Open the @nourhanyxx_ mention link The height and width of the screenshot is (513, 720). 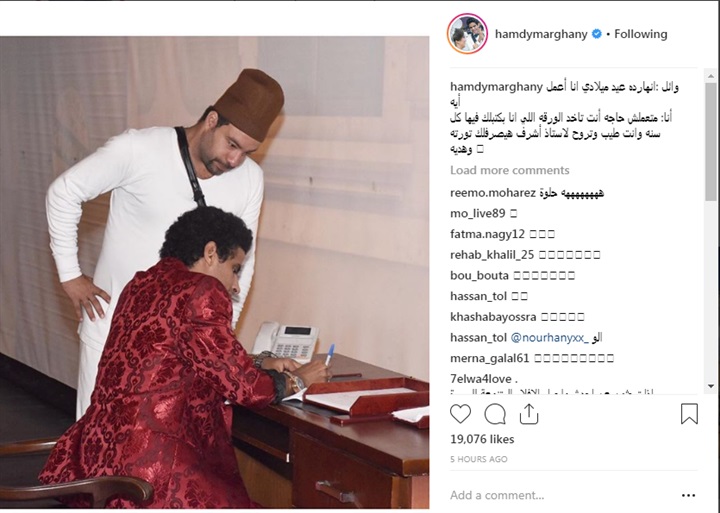coord(550,338)
